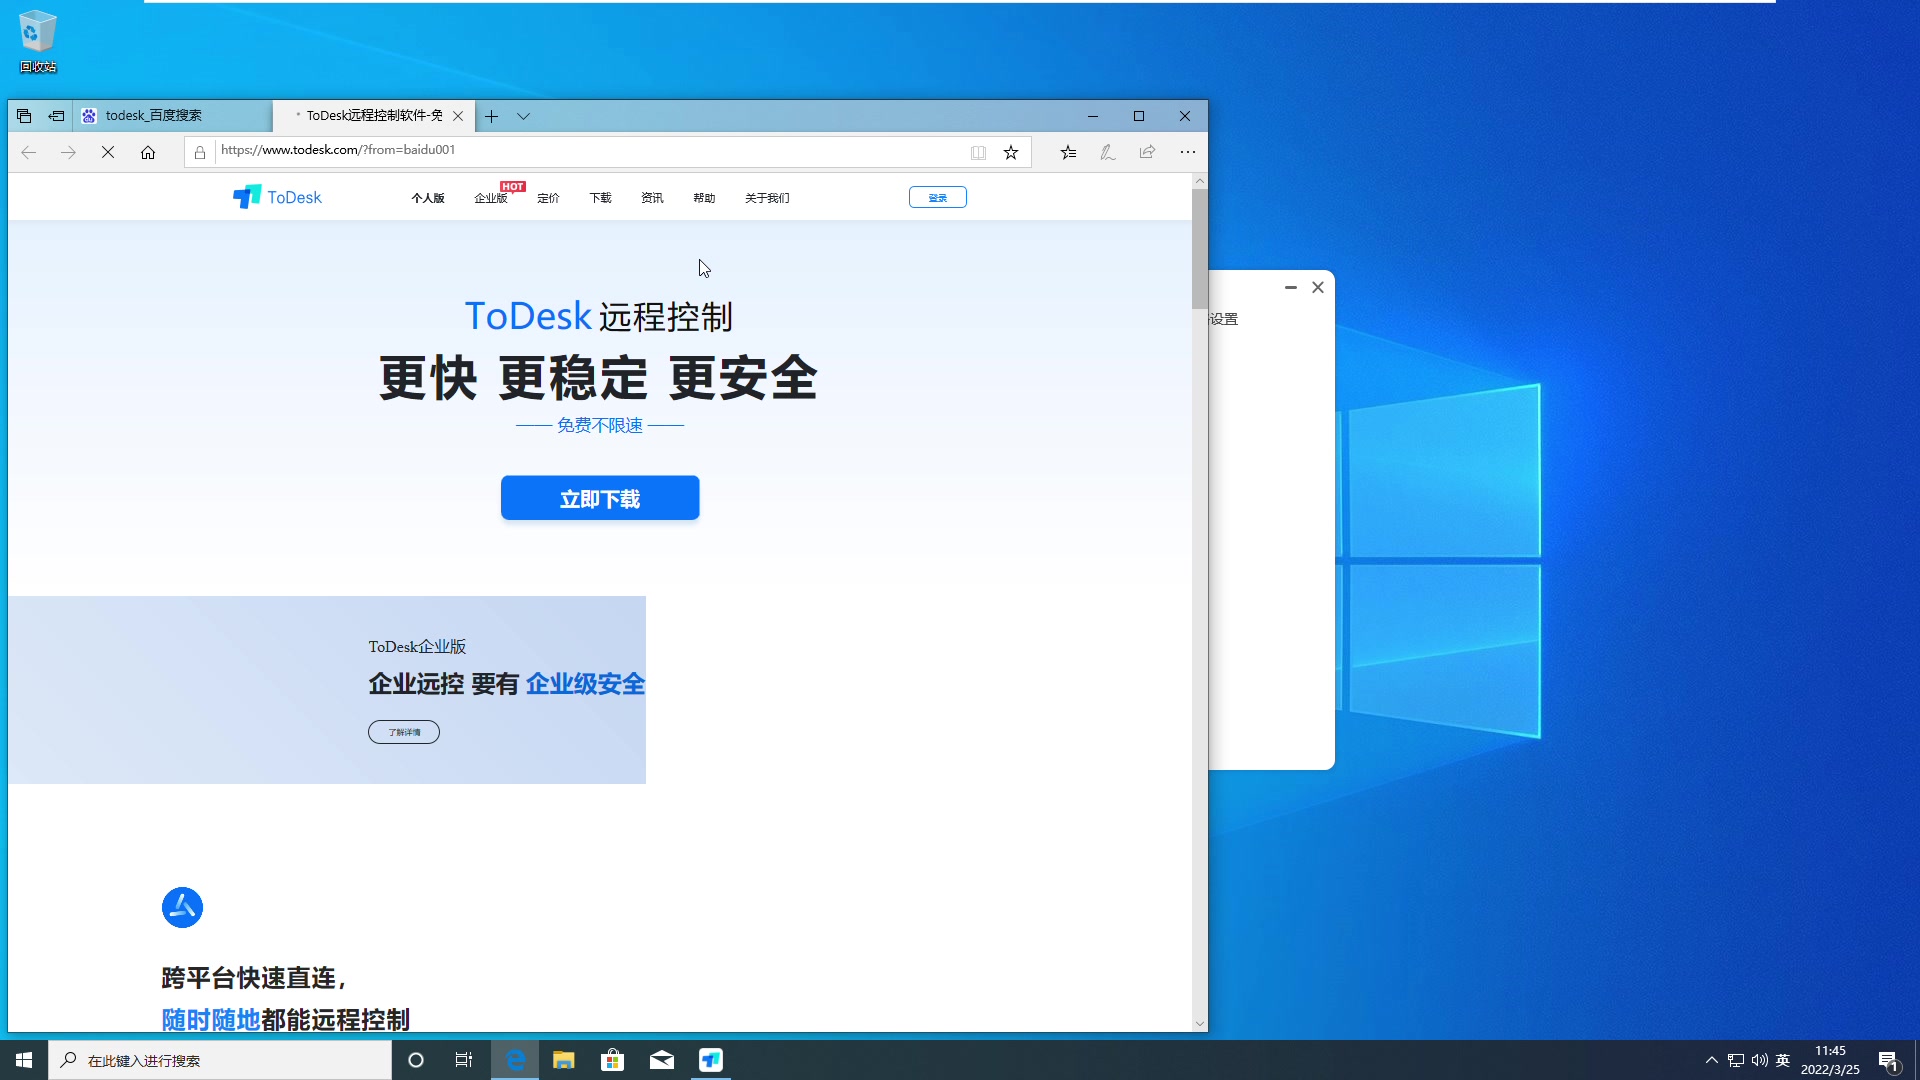Open 帮助 navigation item
1920x1080 pixels.
(704, 198)
